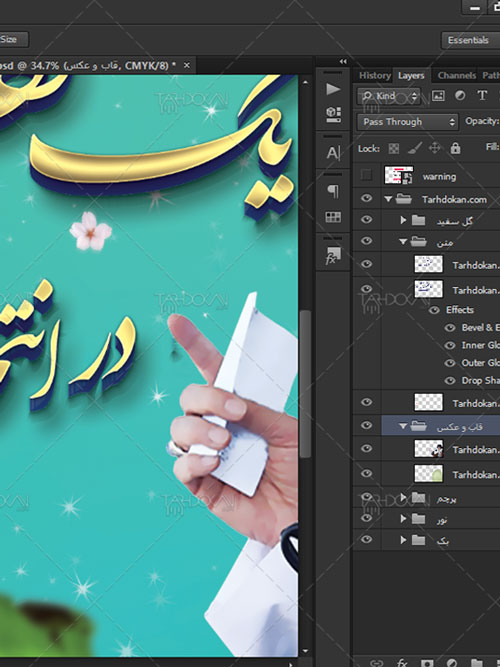This screenshot has width=500, height=667.
Task: Select the warning layer thumbnail
Action: [x=399, y=175]
